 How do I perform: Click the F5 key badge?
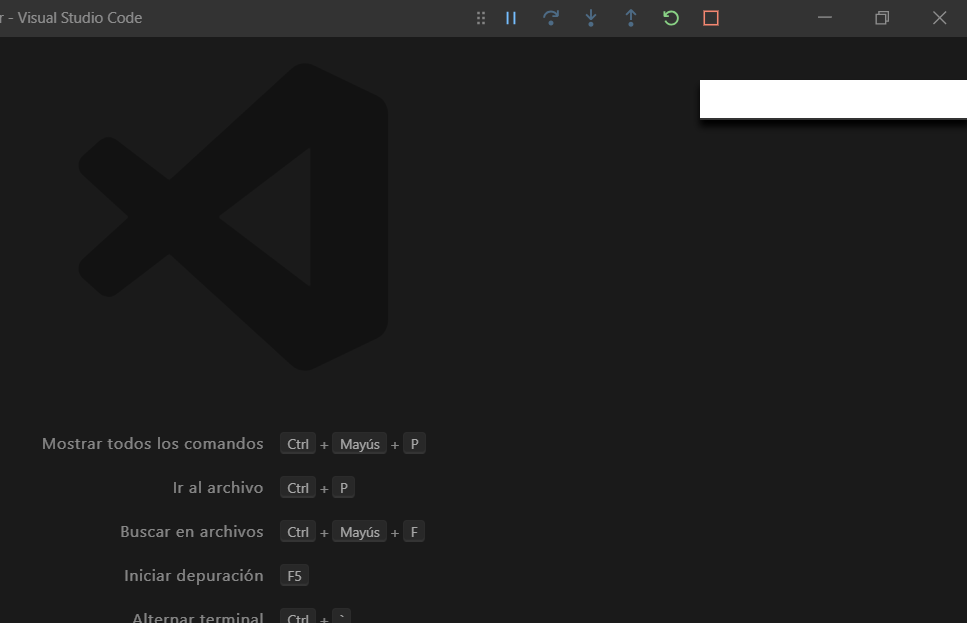[x=294, y=575]
